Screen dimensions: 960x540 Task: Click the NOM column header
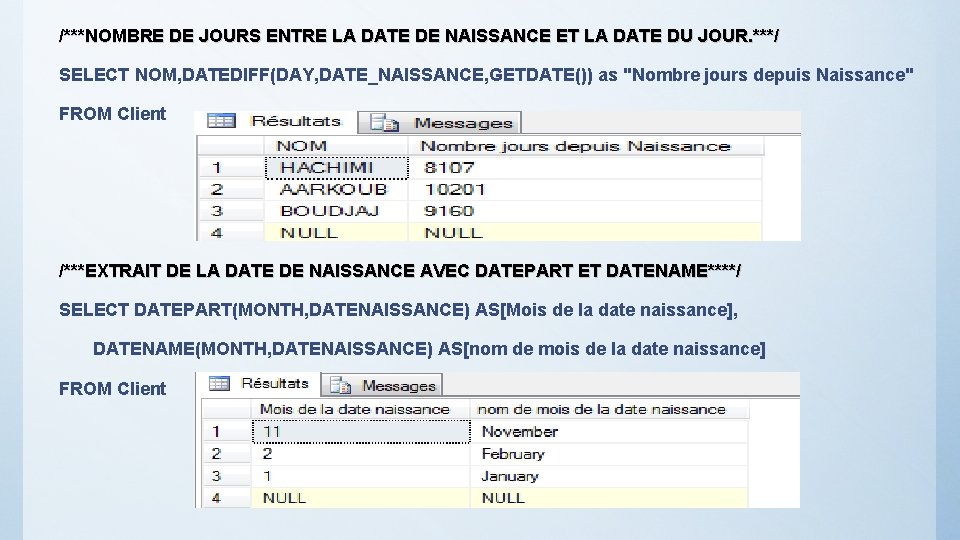(x=336, y=146)
